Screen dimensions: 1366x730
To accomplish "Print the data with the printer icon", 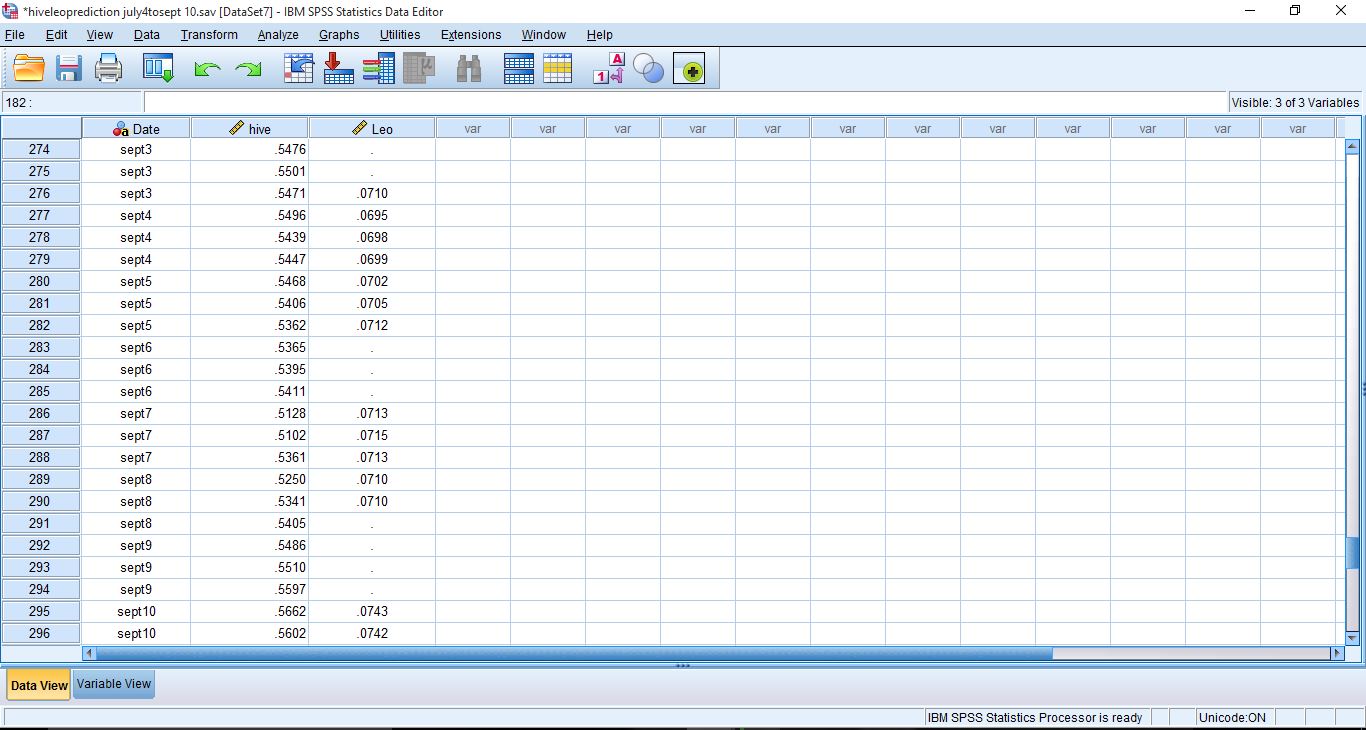I will (x=108, y=68).
